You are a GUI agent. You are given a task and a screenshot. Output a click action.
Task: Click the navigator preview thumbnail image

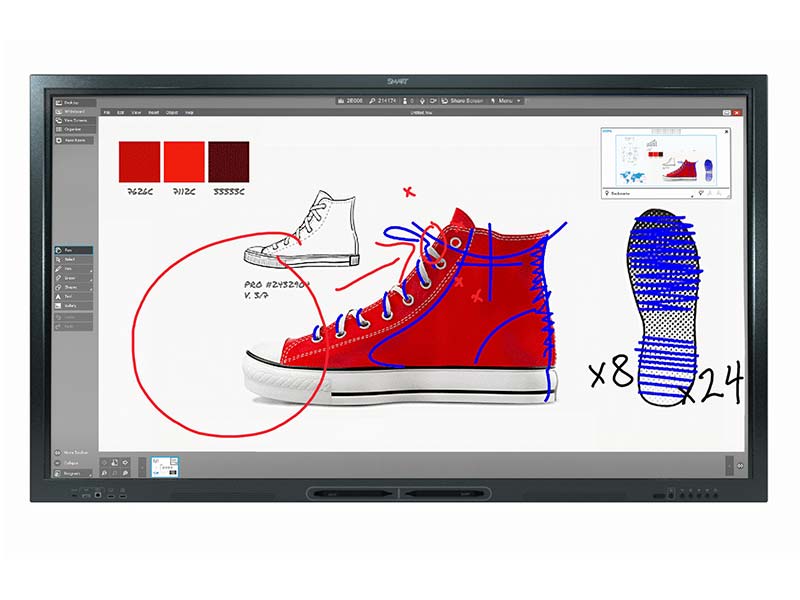click(665, 159)
